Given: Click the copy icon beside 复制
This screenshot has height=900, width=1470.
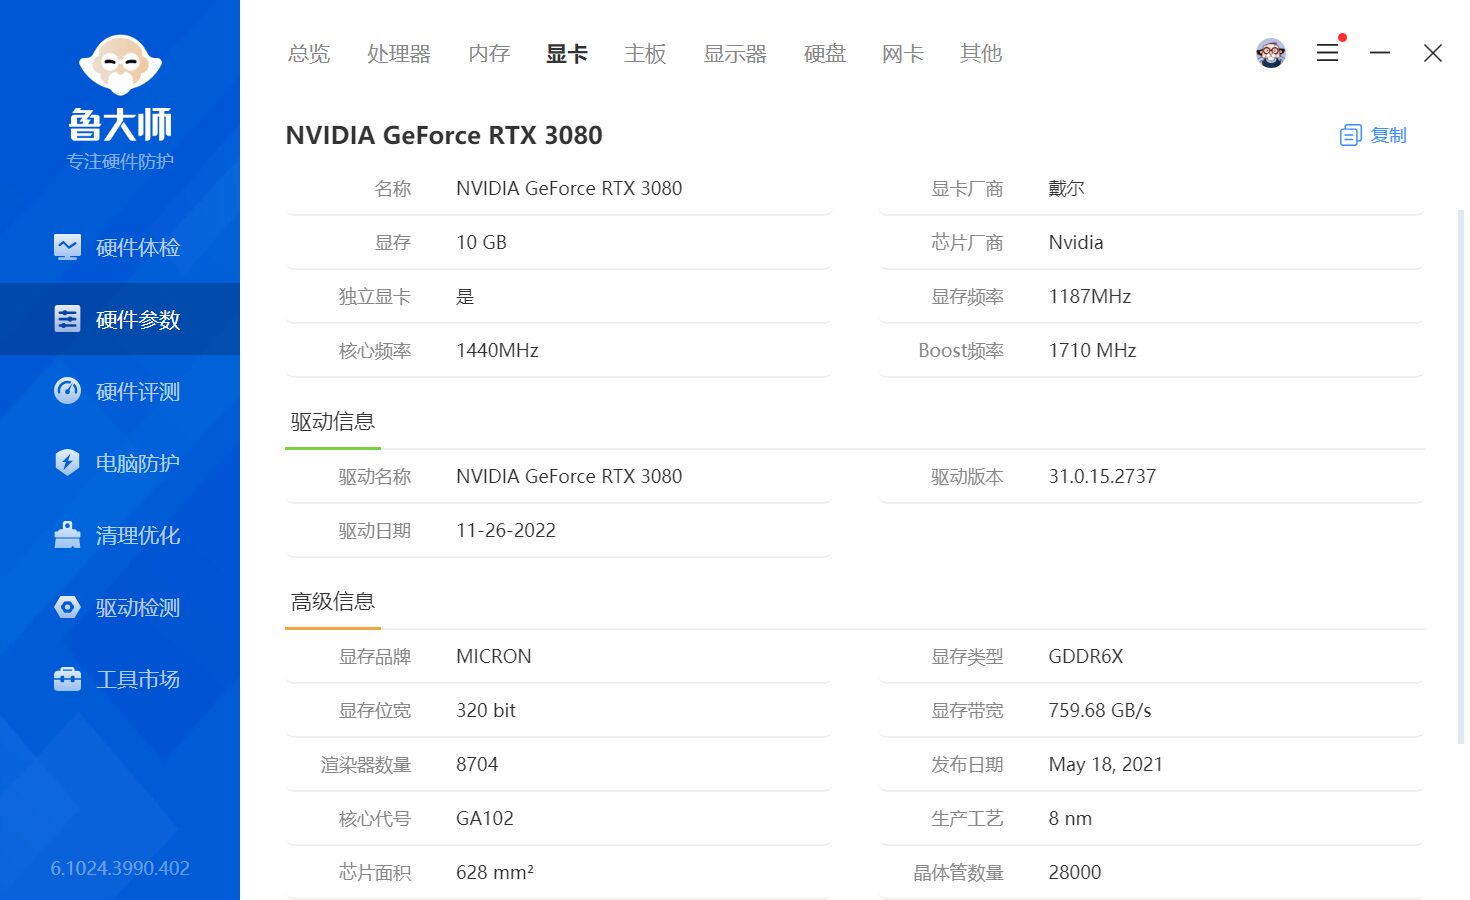Looking at the screenshot, I should [1350, 135].
